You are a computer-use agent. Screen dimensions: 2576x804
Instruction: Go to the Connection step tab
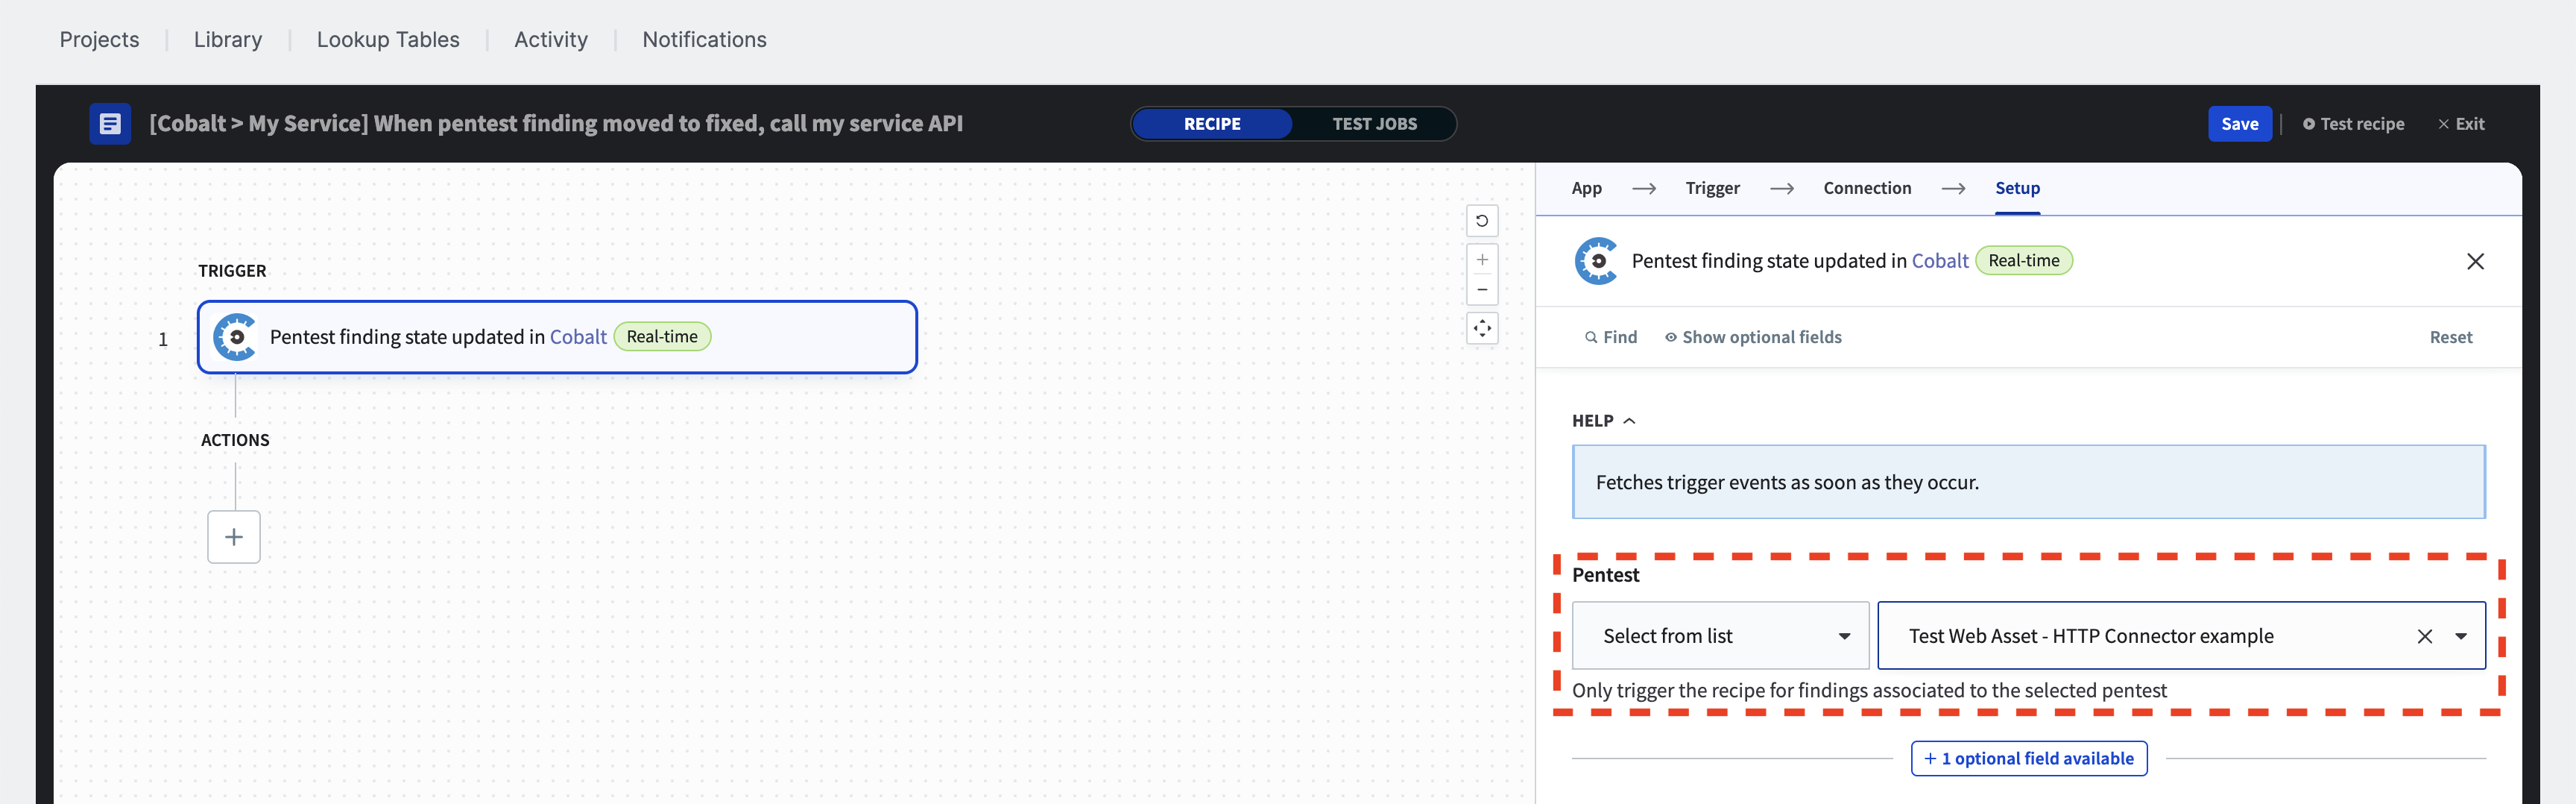pos(1867,188)
